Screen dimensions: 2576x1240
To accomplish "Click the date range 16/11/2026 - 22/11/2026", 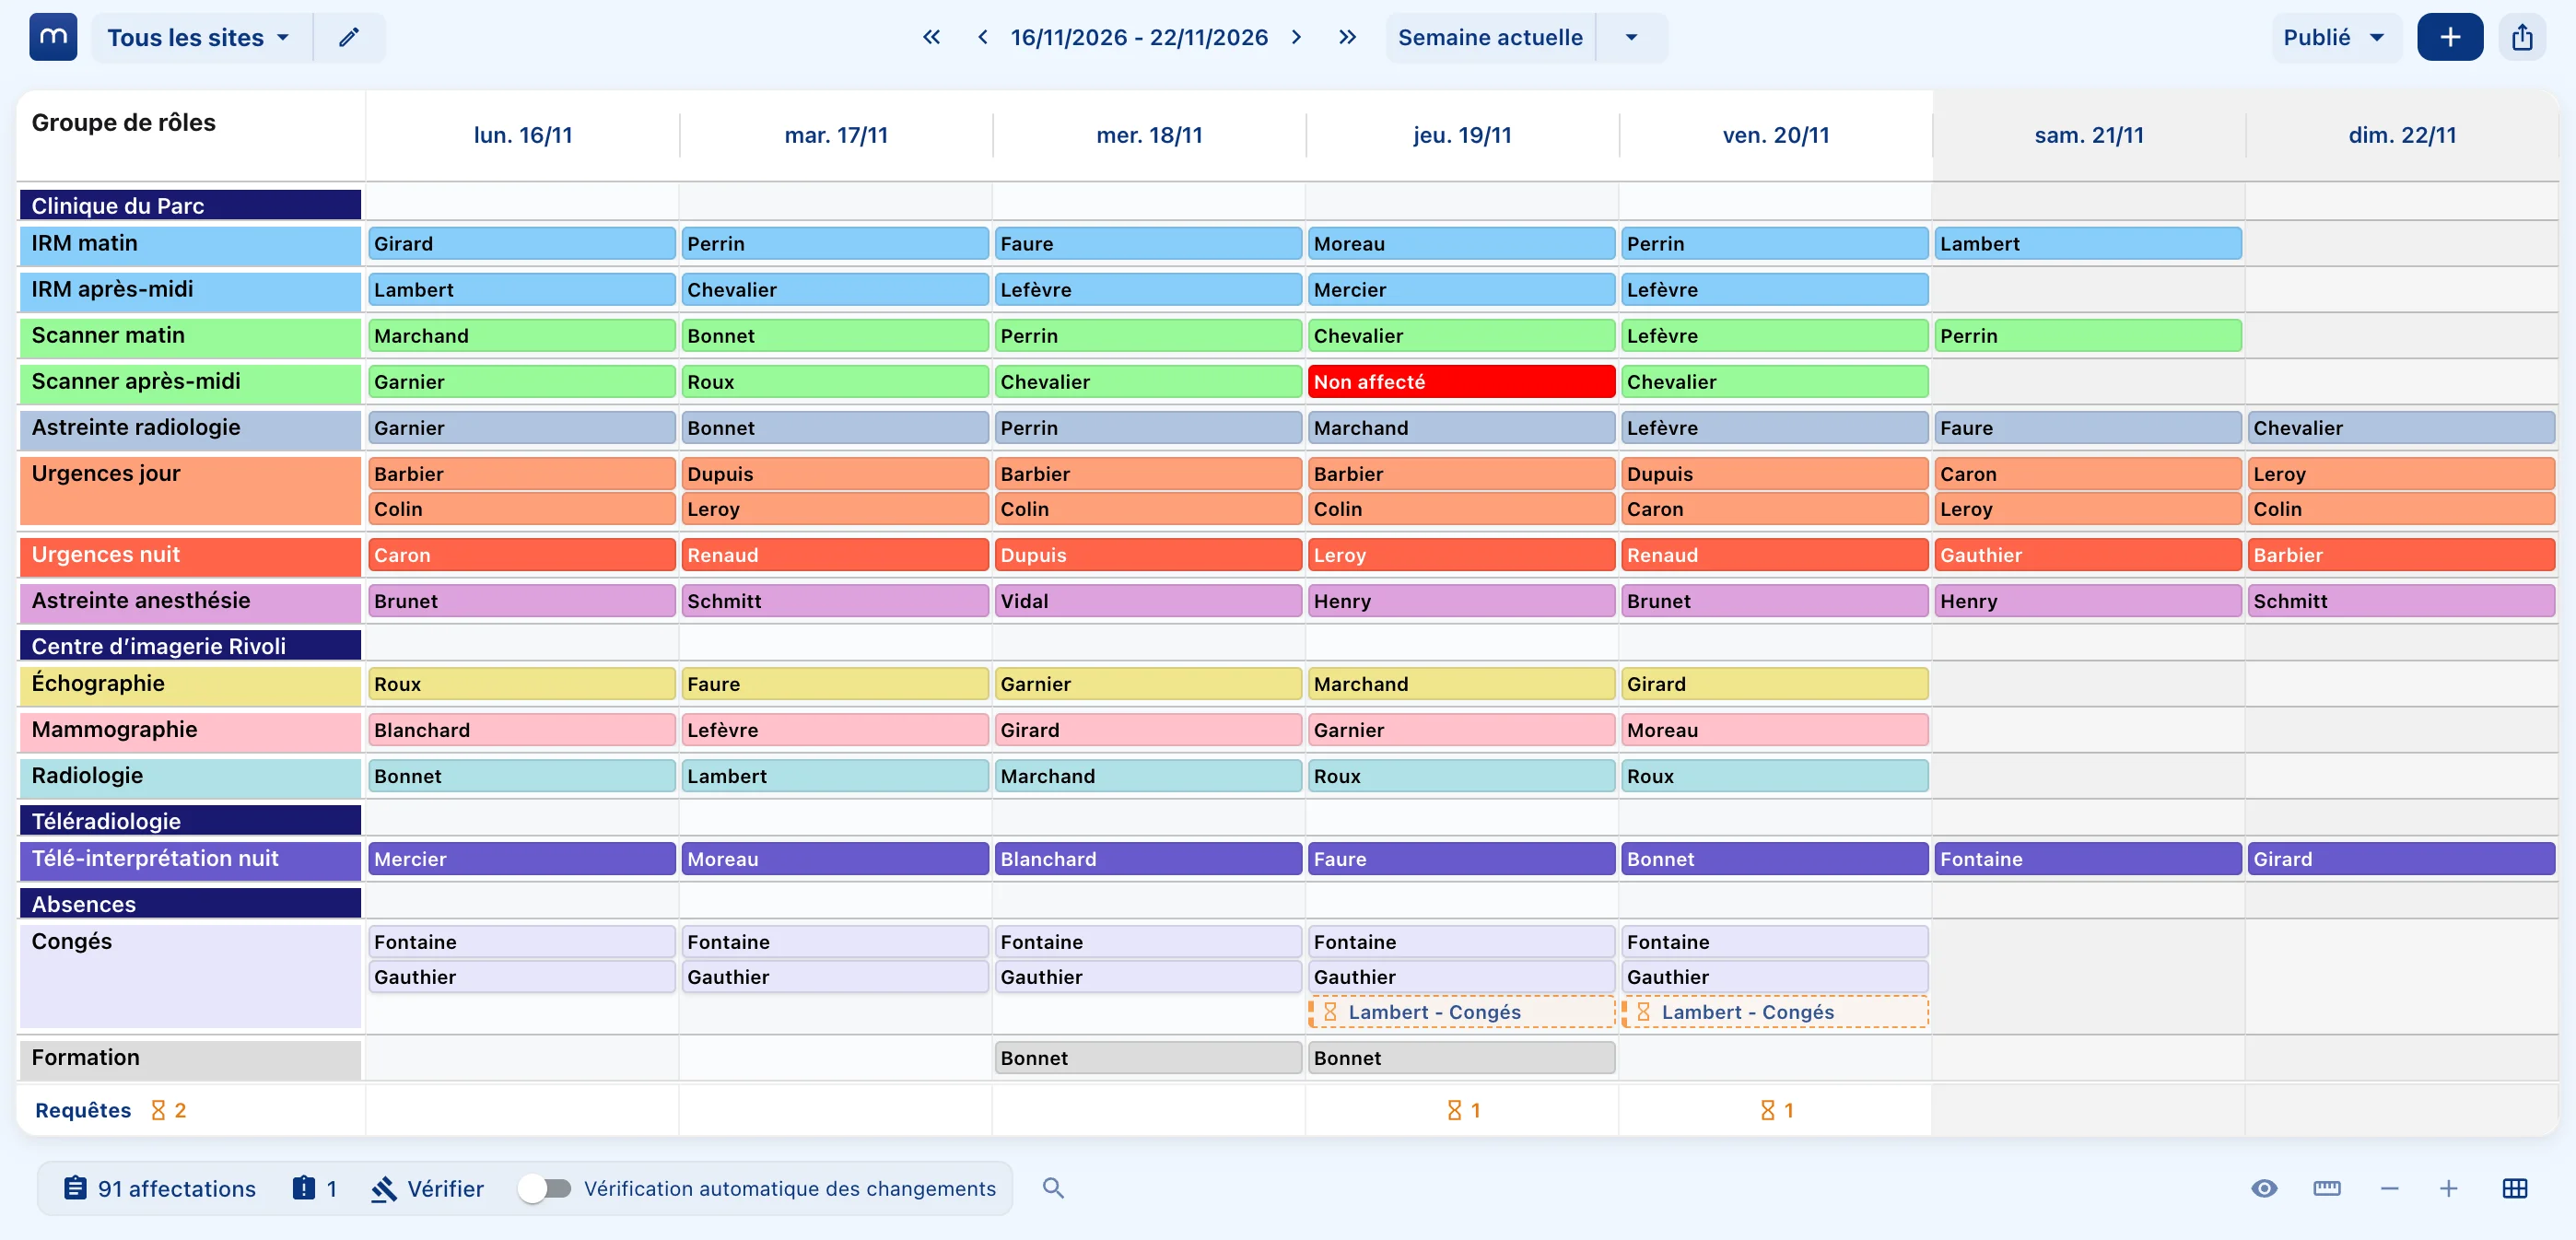I will (x=1139, y=38).
